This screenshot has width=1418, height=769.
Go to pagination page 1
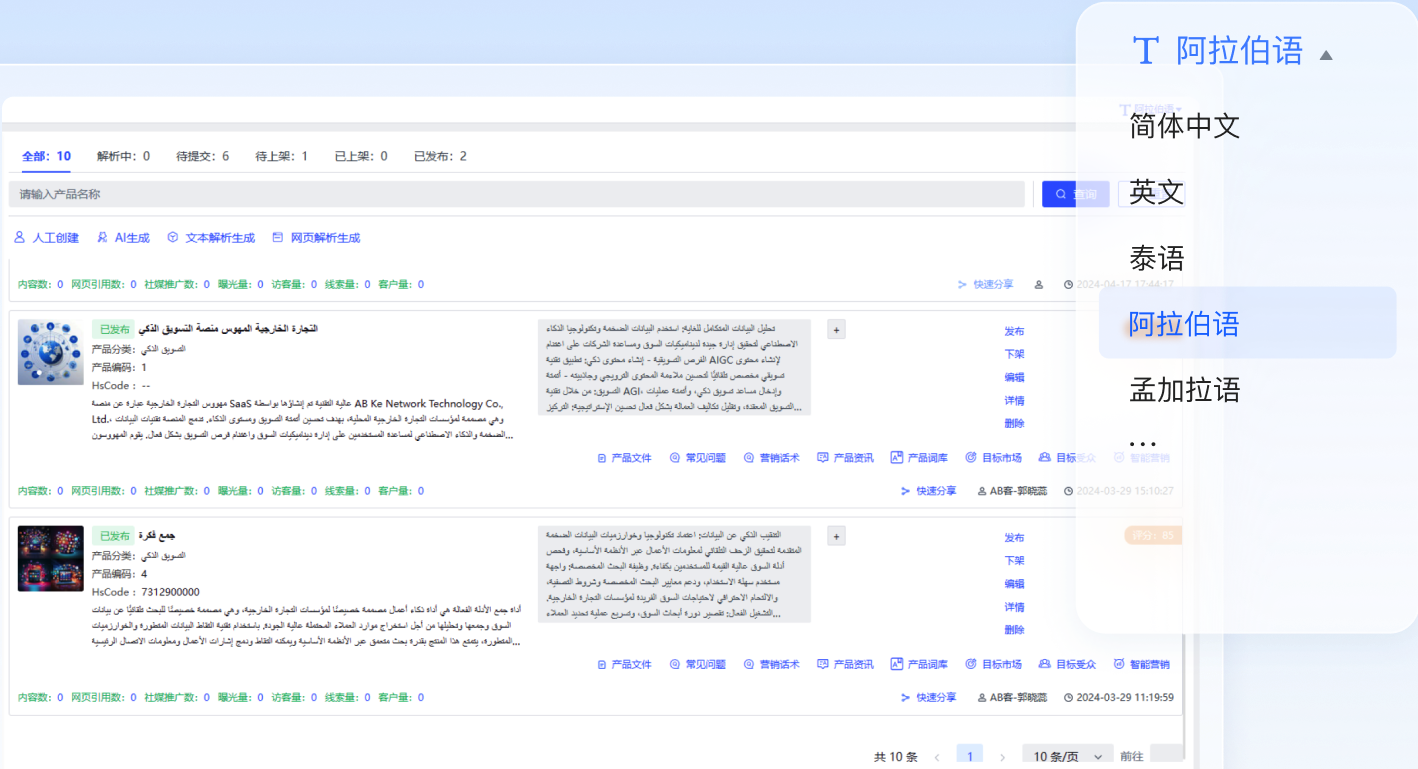point(970,756)
